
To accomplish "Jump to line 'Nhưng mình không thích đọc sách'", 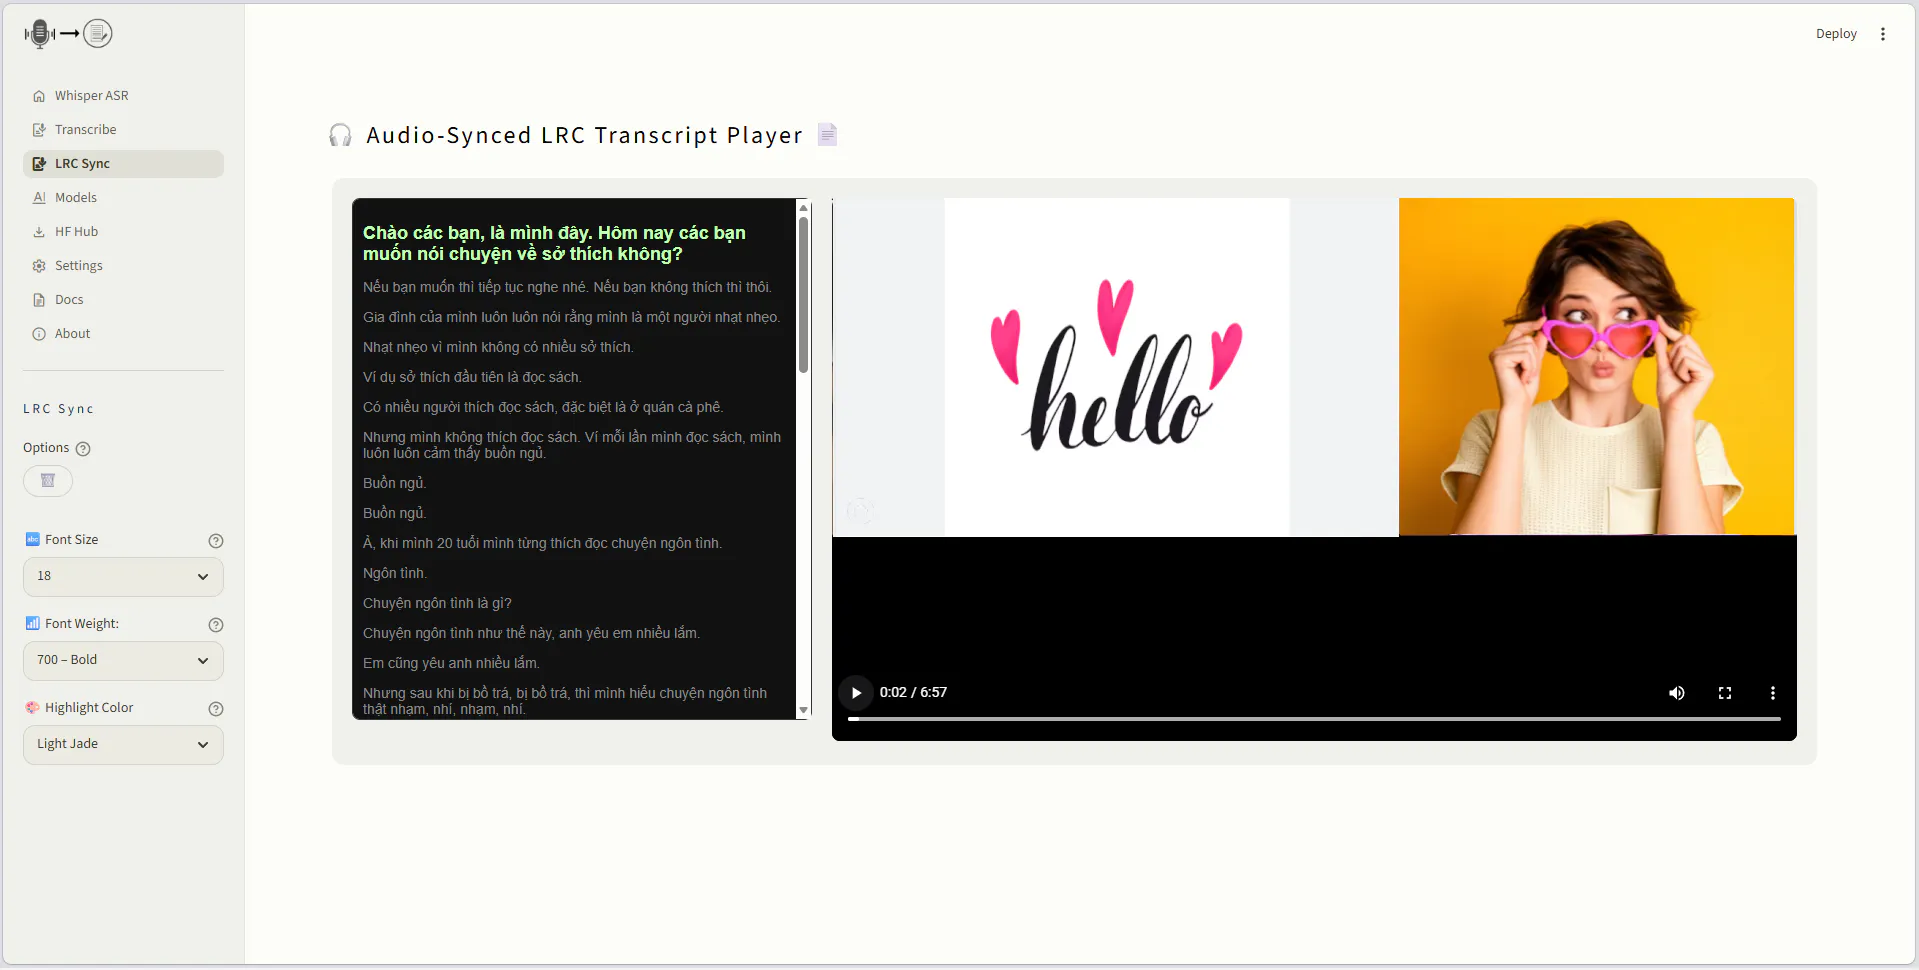I will 572,446.
